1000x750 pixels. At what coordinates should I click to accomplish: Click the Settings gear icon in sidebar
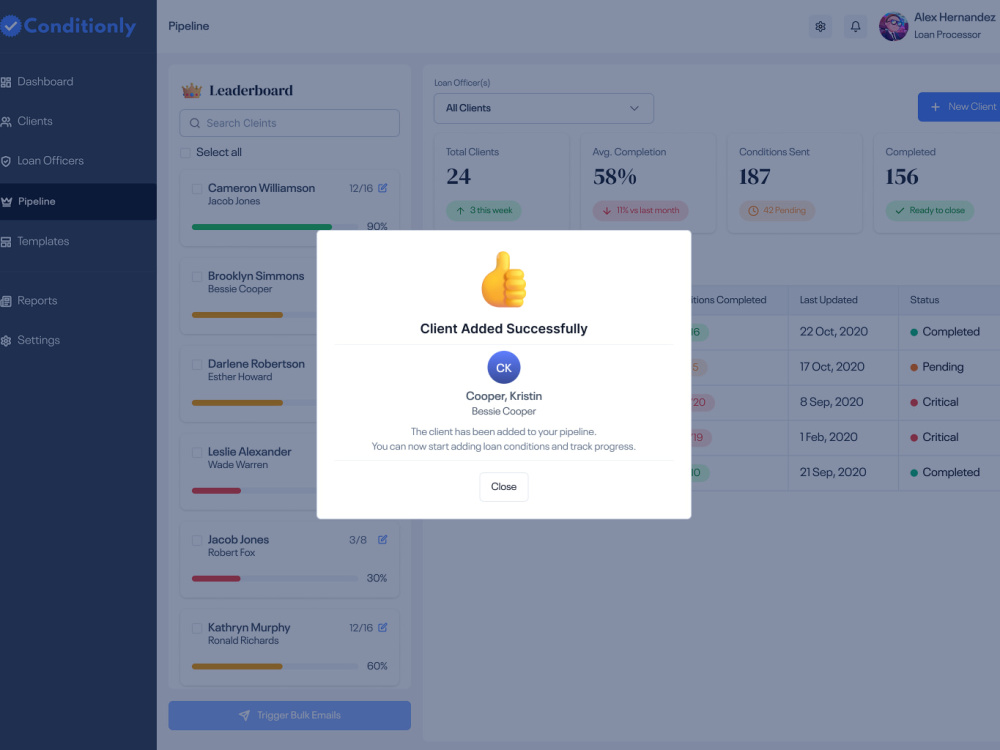[6, 341]
